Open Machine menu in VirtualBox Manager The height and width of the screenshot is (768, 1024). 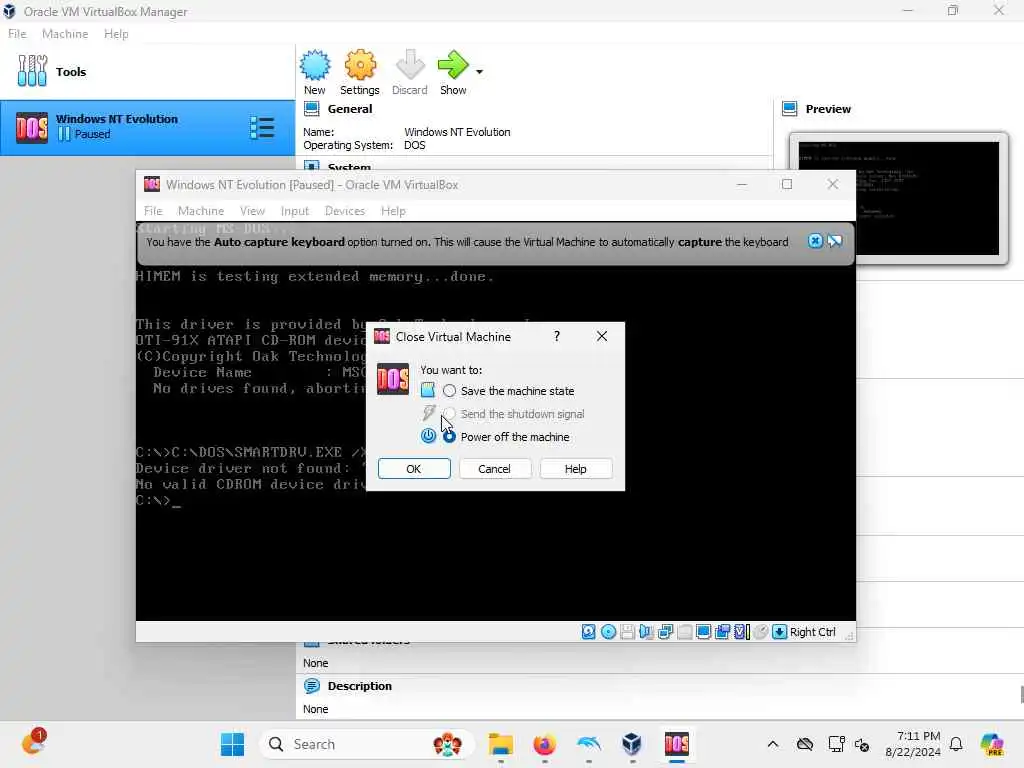[65, 34]
